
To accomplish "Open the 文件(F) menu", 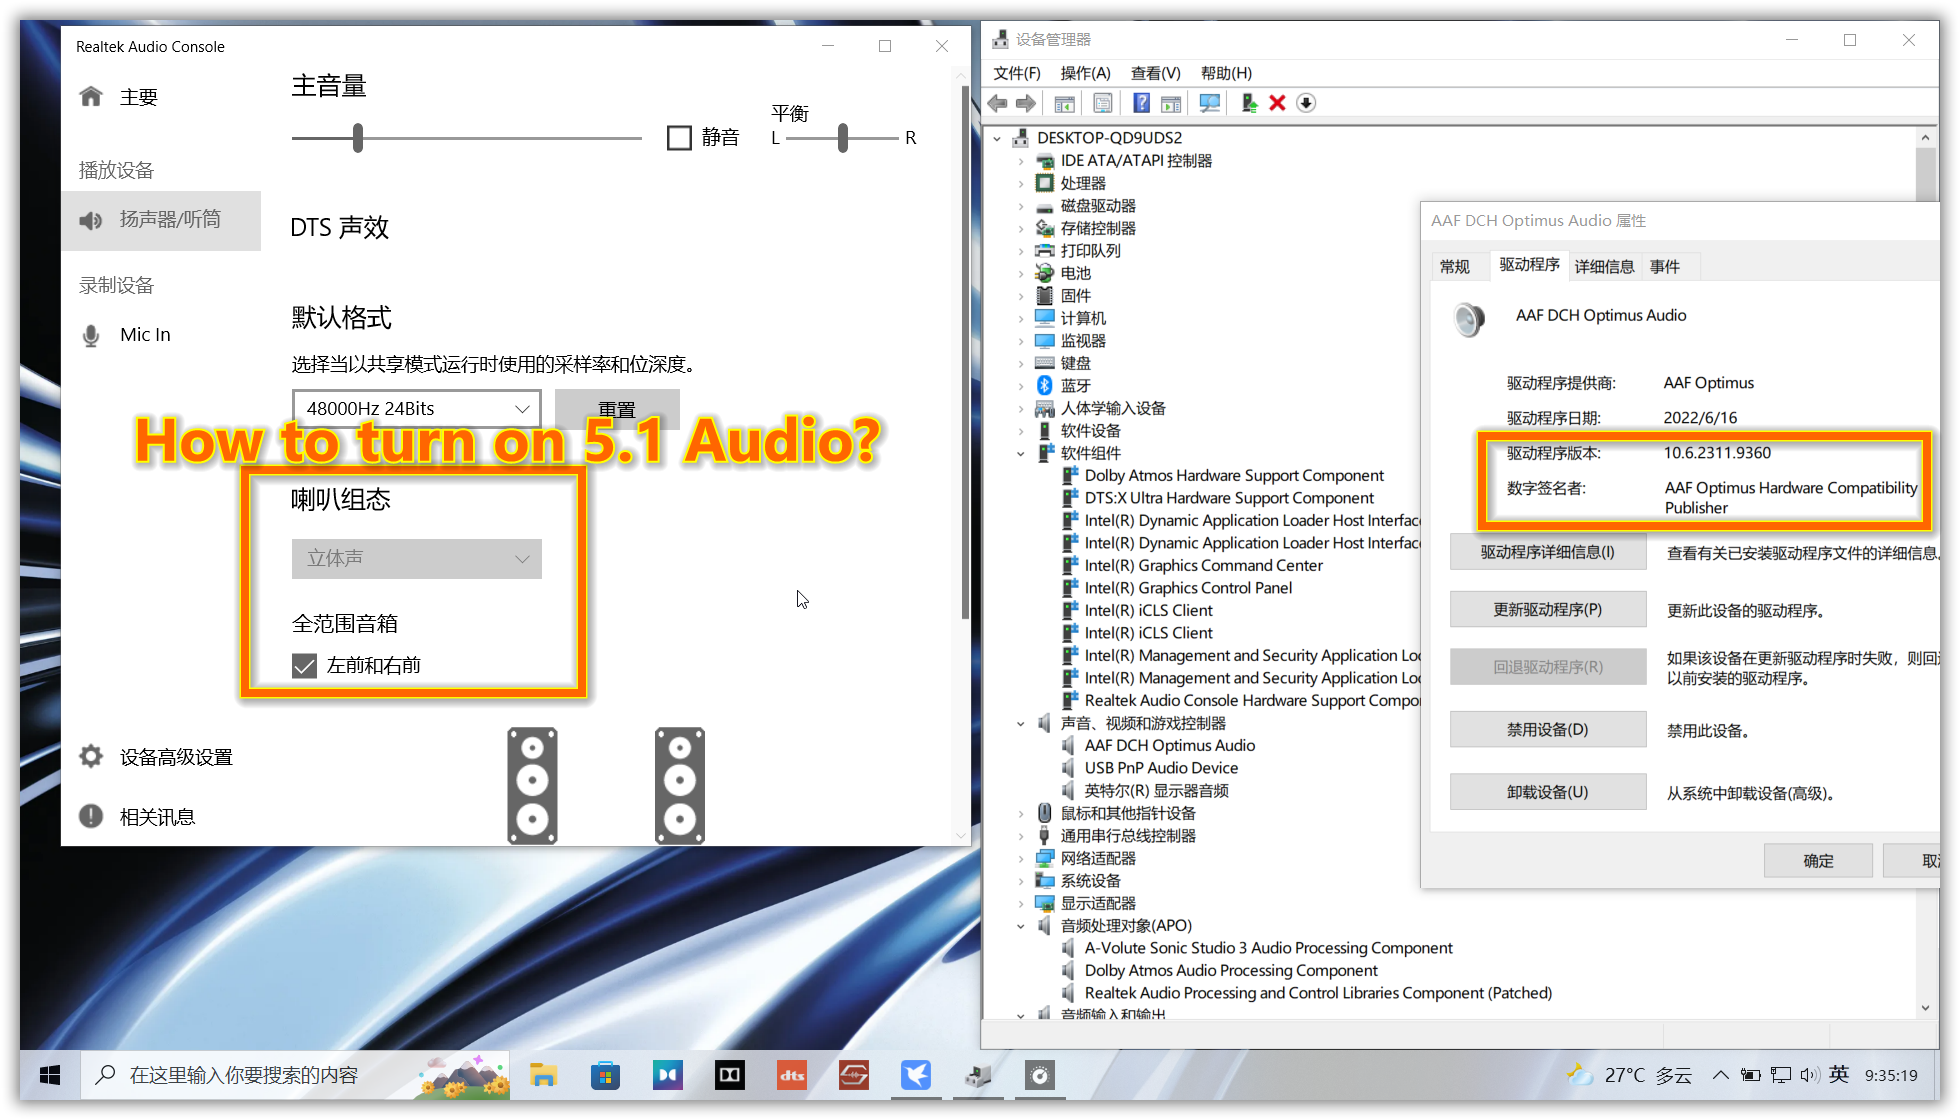I will tap(1017, 73).
